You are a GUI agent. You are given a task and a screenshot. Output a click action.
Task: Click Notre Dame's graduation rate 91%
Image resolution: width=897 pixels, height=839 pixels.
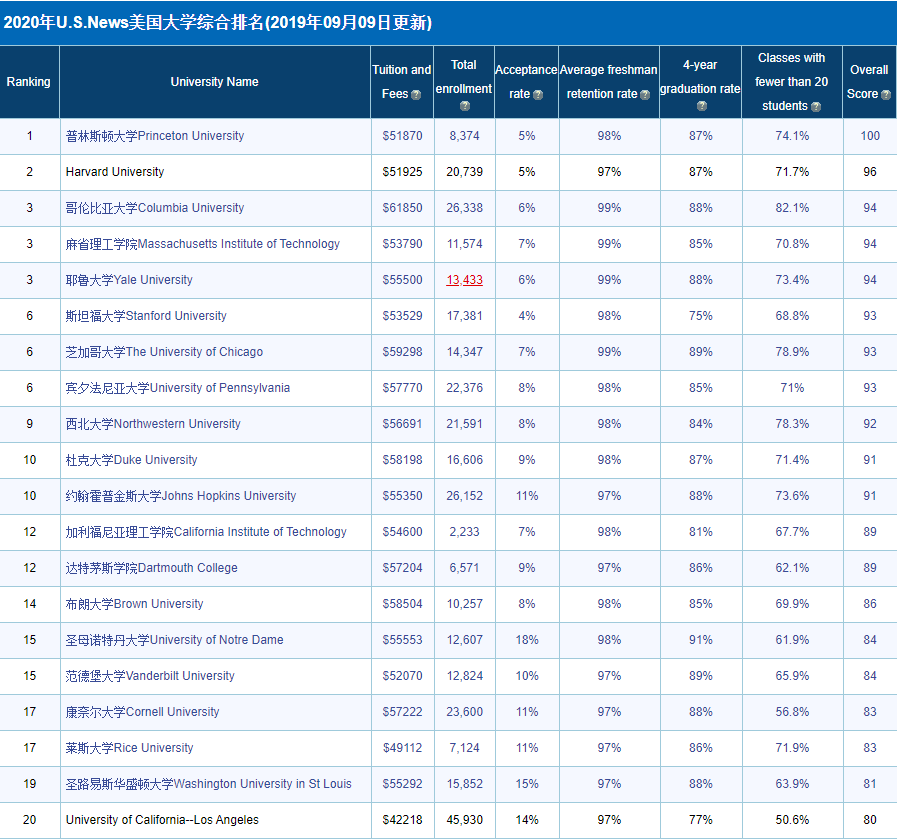click(x=701, y=640)
